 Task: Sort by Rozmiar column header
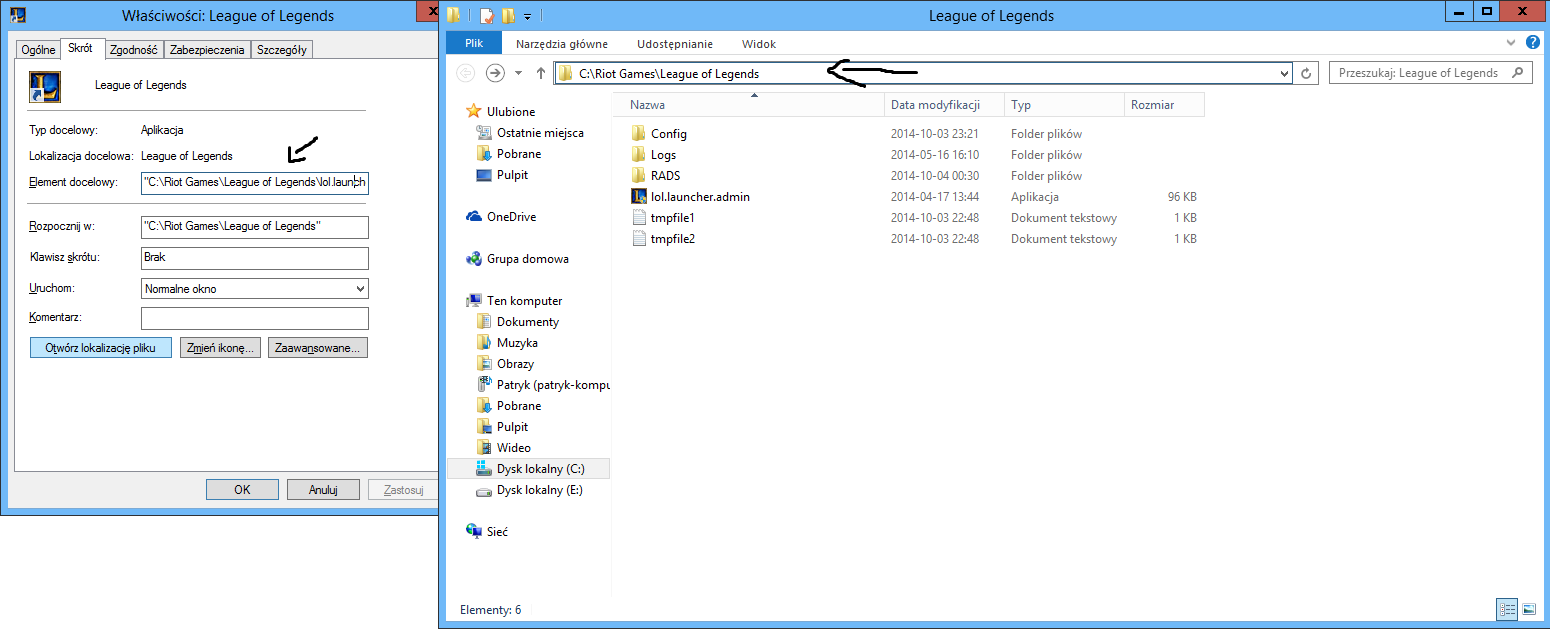1165,104
